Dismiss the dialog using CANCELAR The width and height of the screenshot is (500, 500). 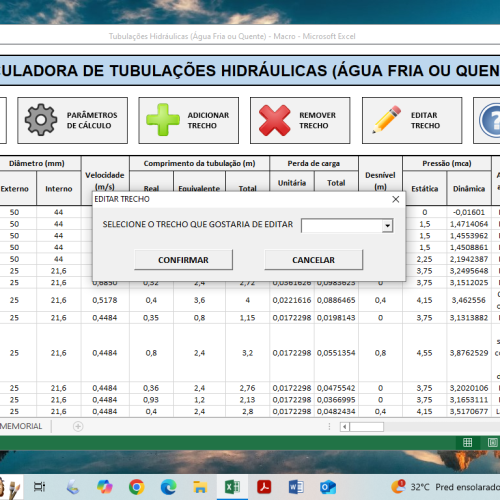point(313,260)
